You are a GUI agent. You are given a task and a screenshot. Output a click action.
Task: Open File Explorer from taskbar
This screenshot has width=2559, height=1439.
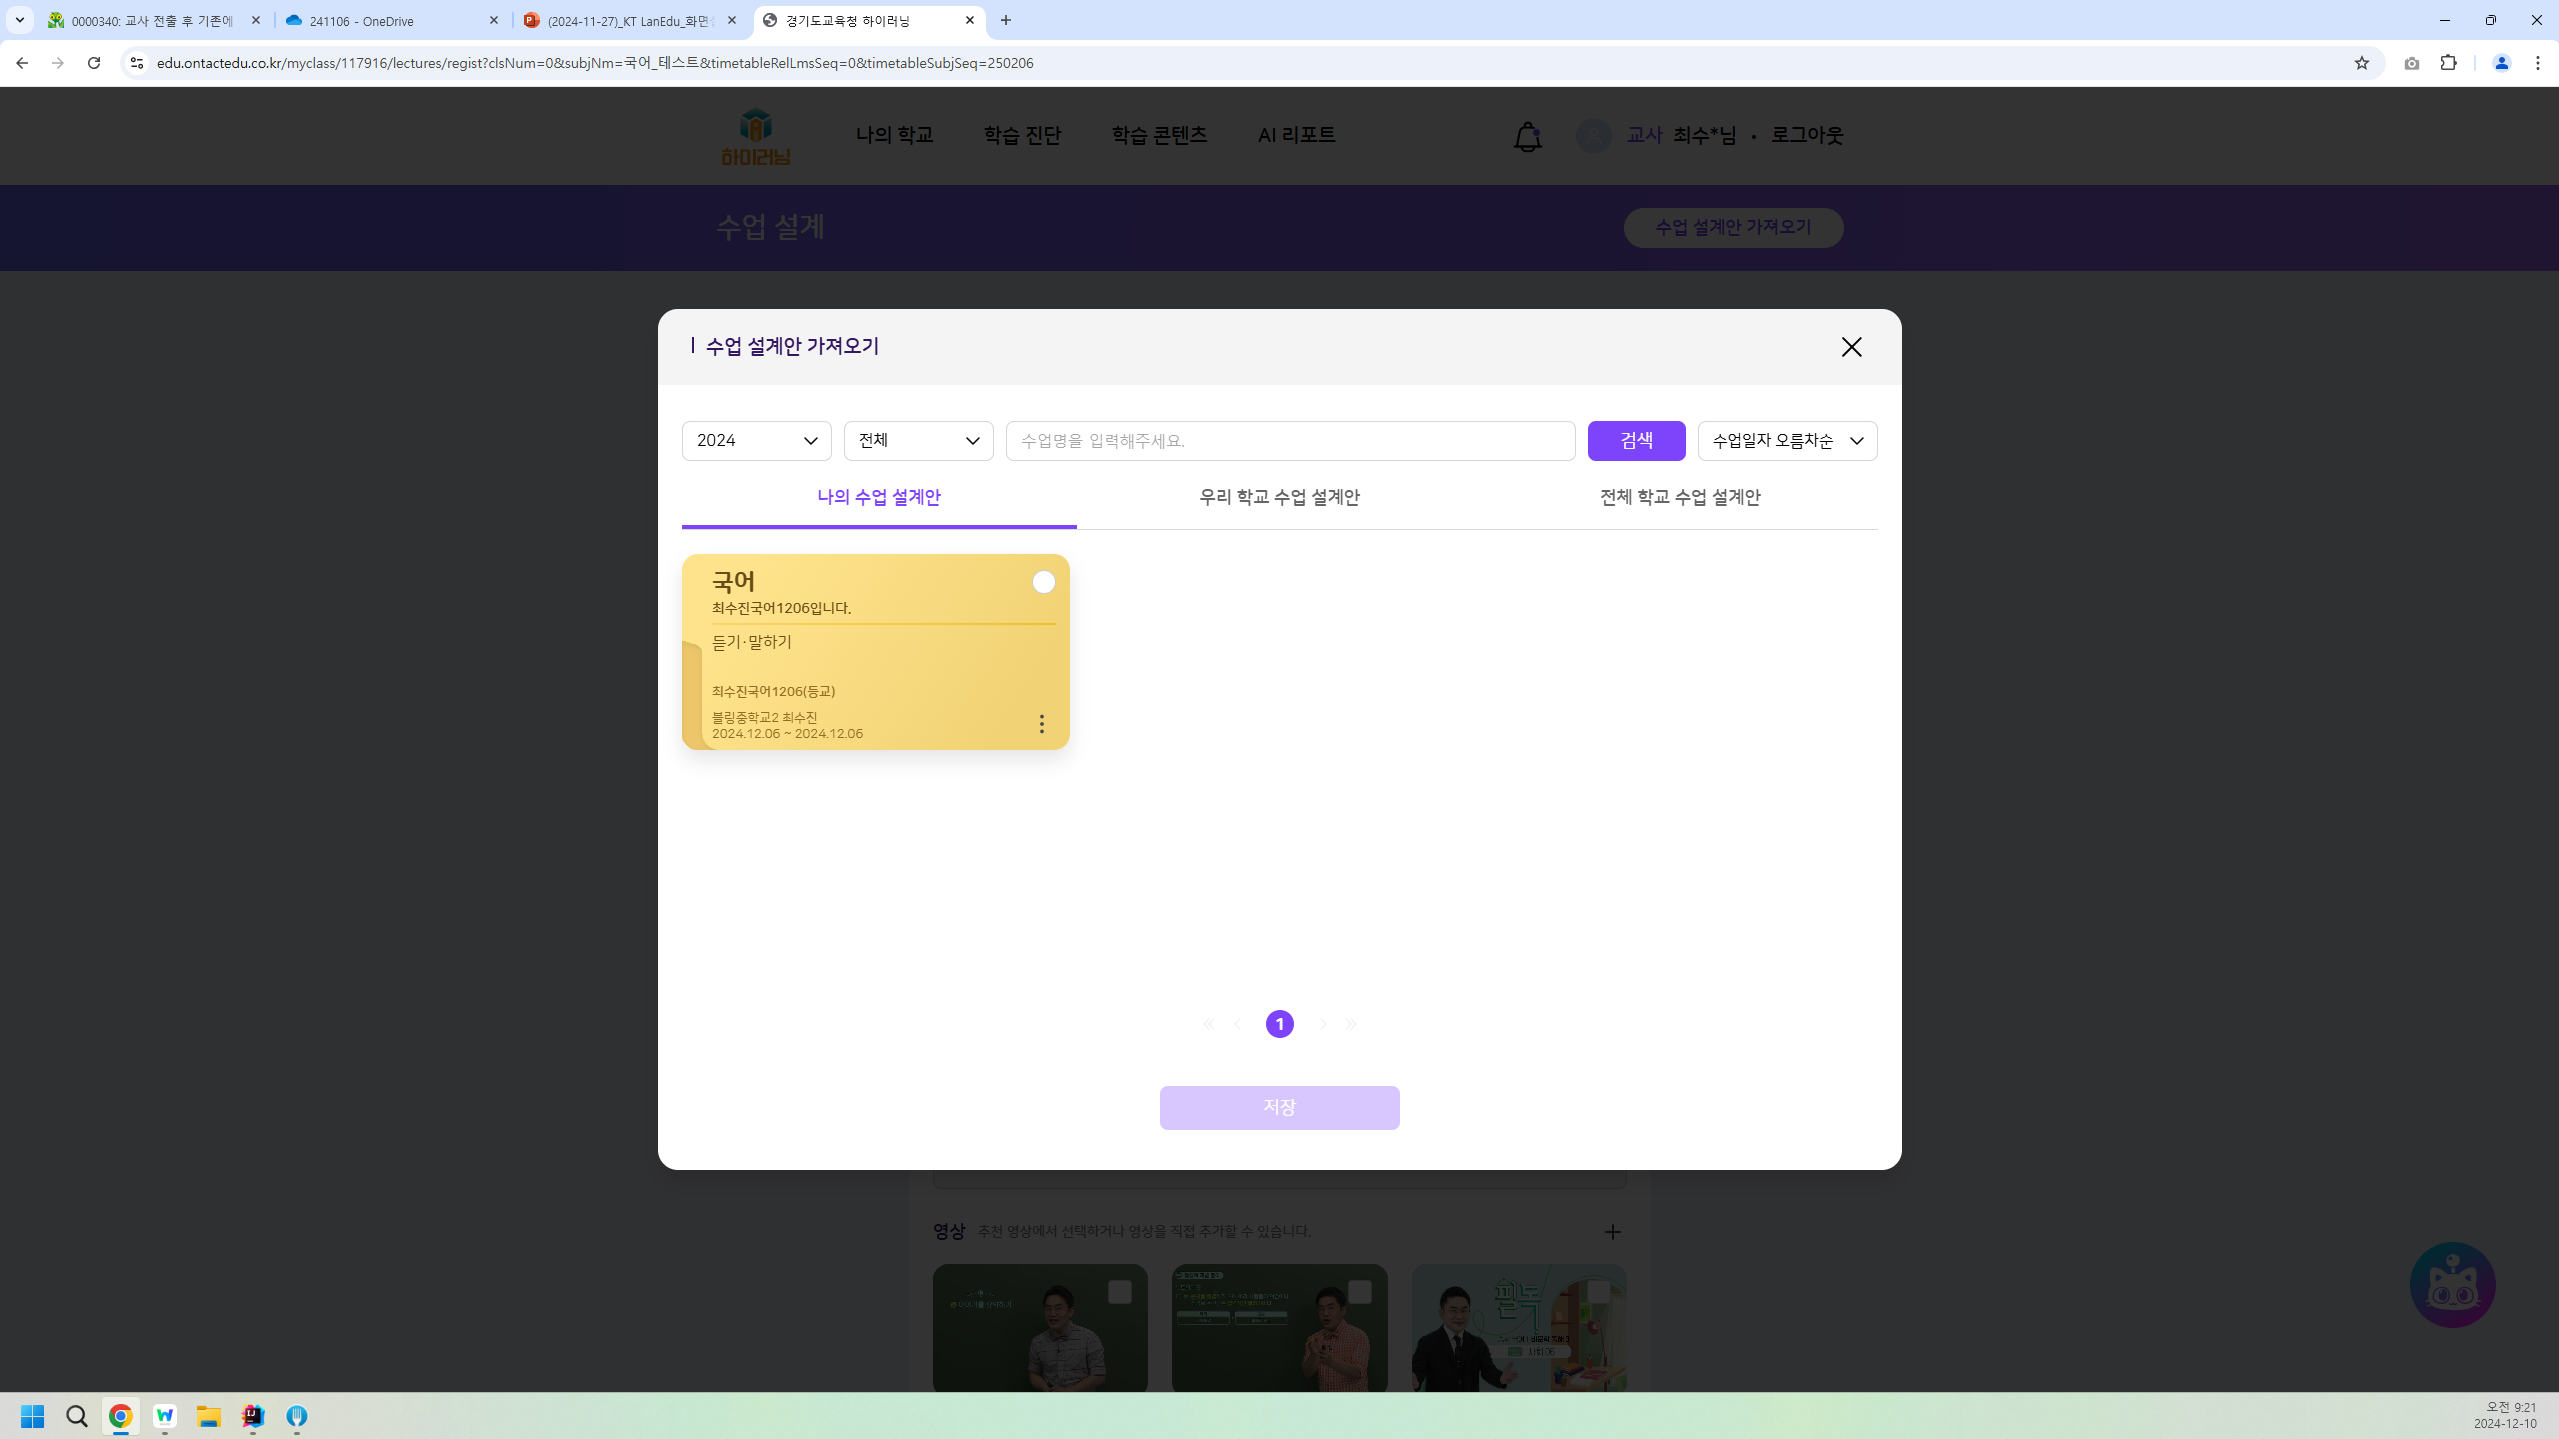click(x=208, y=1416)
